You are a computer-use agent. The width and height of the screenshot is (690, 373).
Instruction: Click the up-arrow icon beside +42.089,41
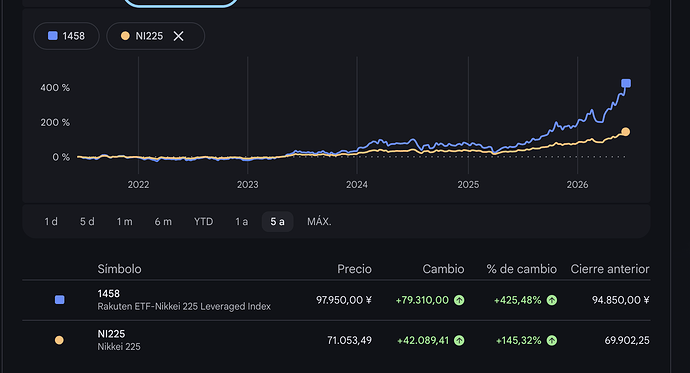tap(459, 340)
